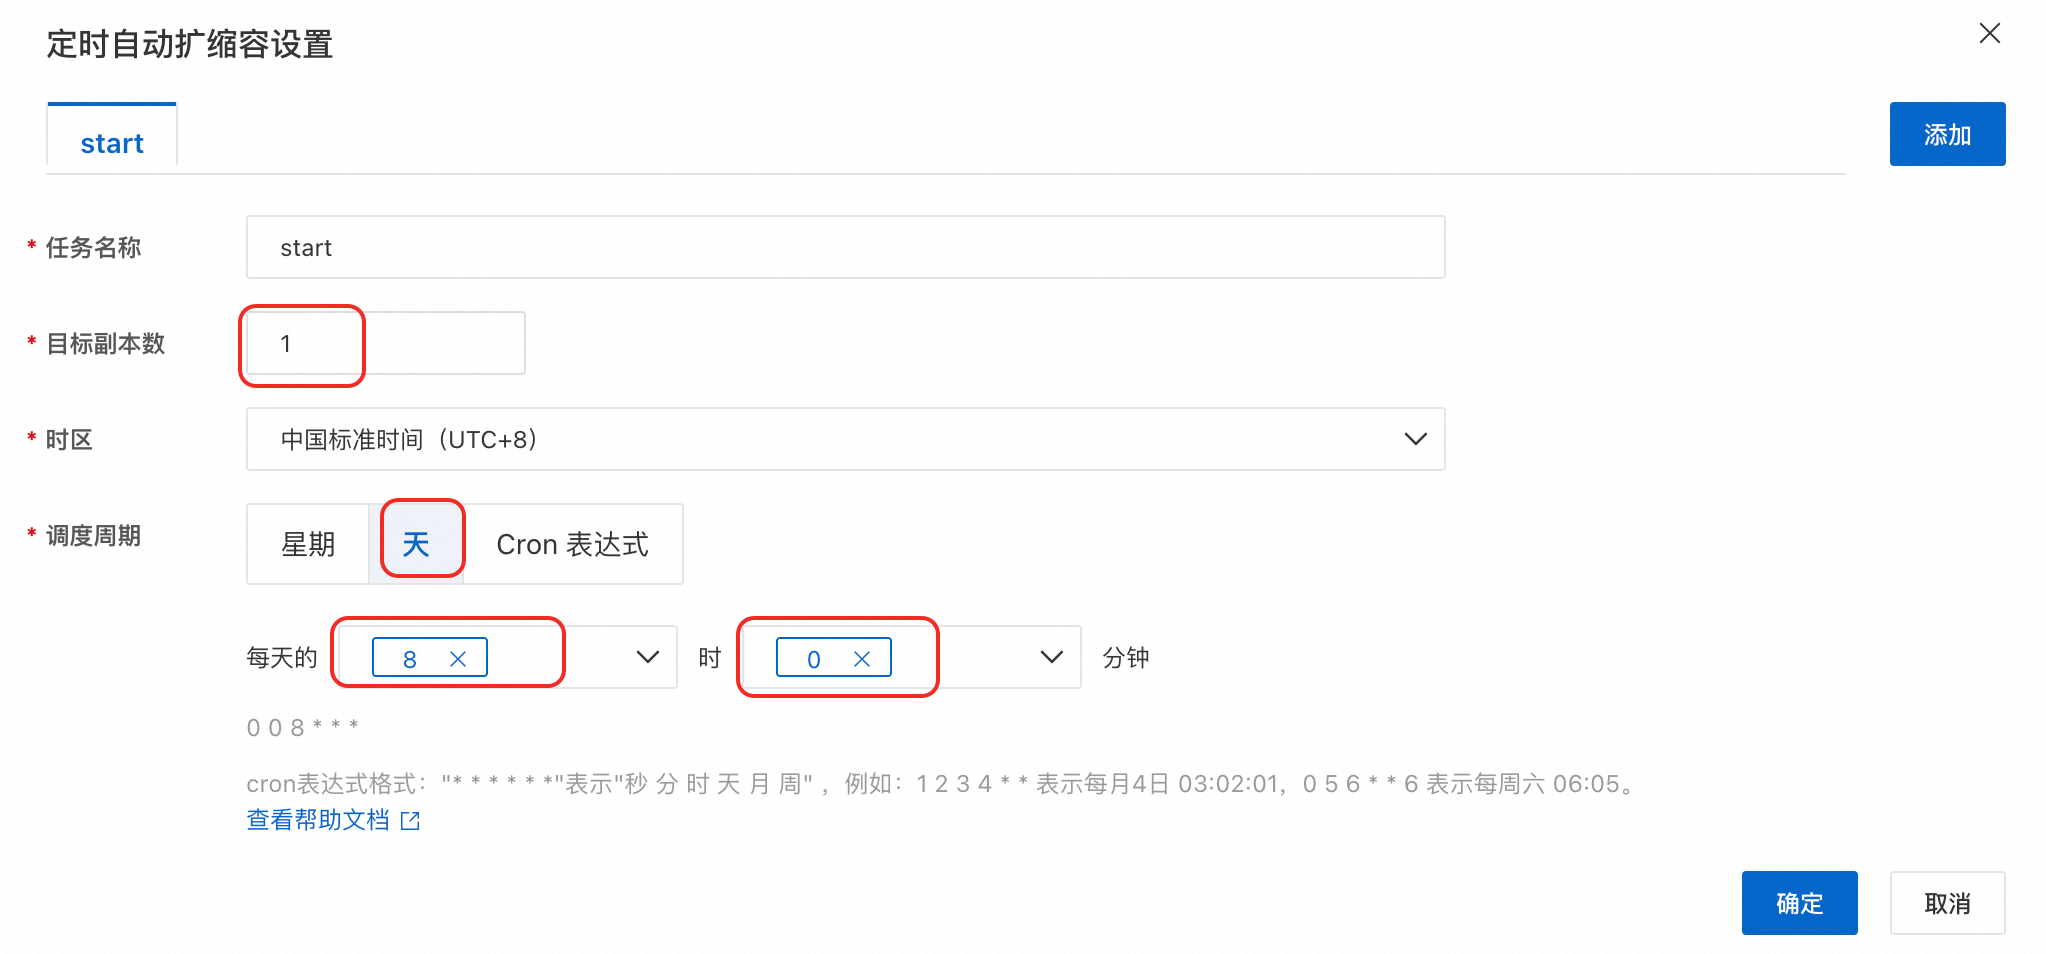Expand the hour dropdown arrow

click(x=647, y=657)
